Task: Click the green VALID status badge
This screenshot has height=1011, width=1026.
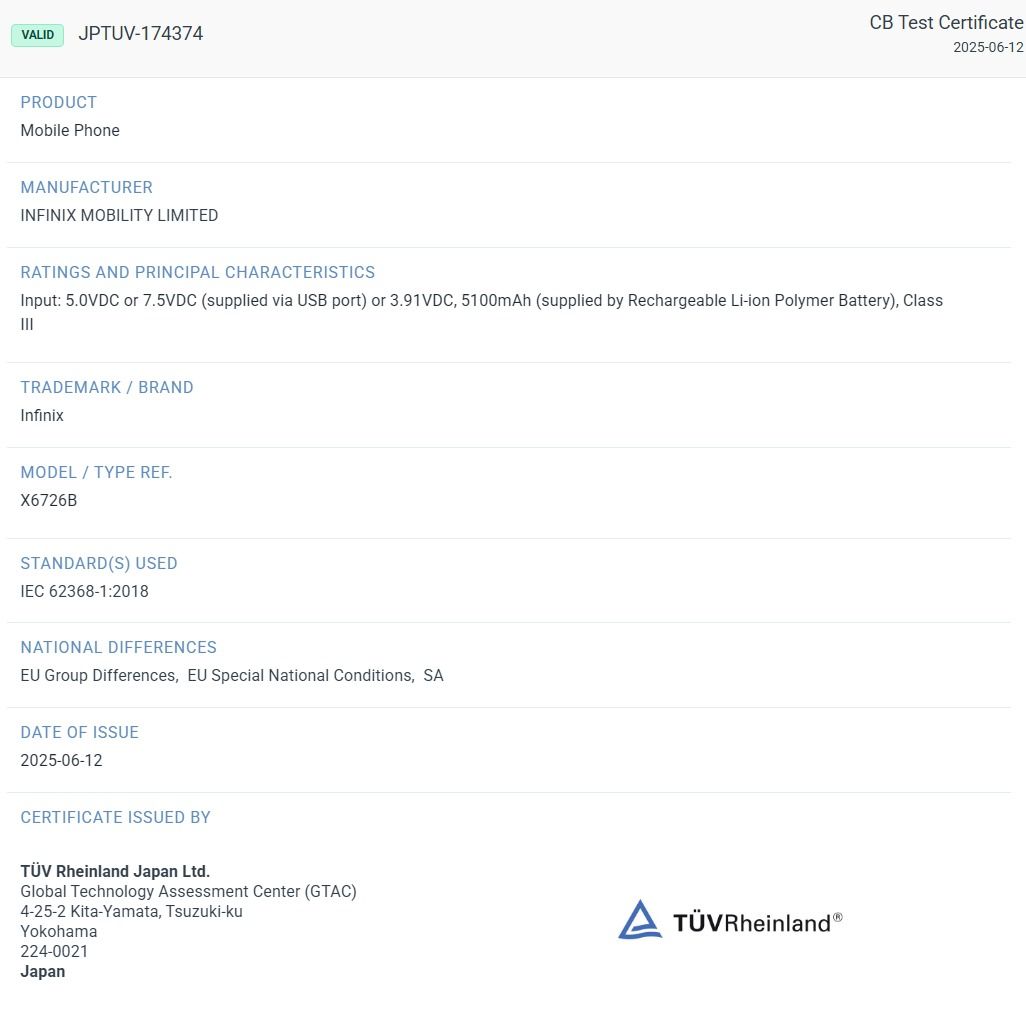Action: coord(37,35)
